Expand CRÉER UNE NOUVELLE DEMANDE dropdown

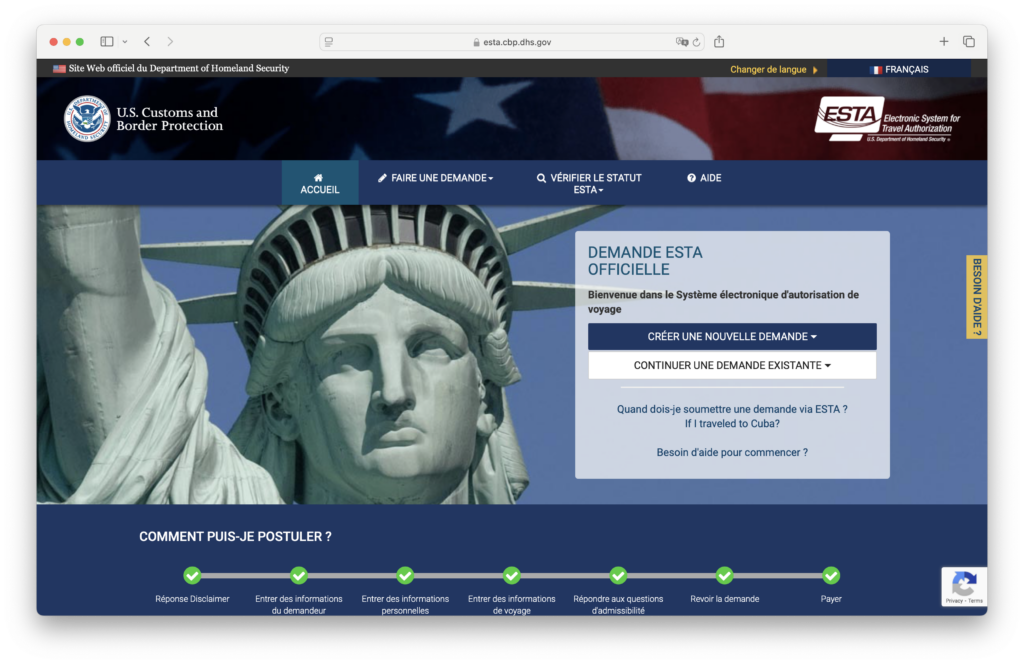(x=732, y=336)
